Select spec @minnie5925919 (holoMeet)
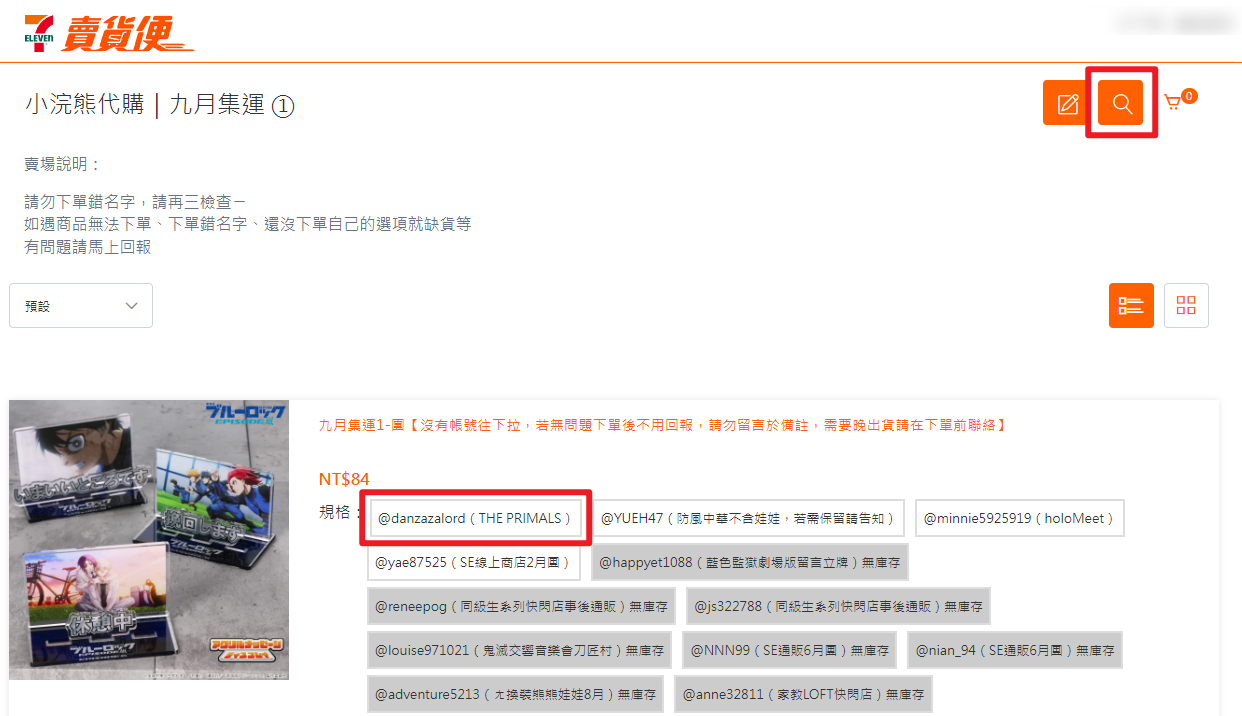The height and width of the screenshot is (716, 1242). (x=1020, y=518)
